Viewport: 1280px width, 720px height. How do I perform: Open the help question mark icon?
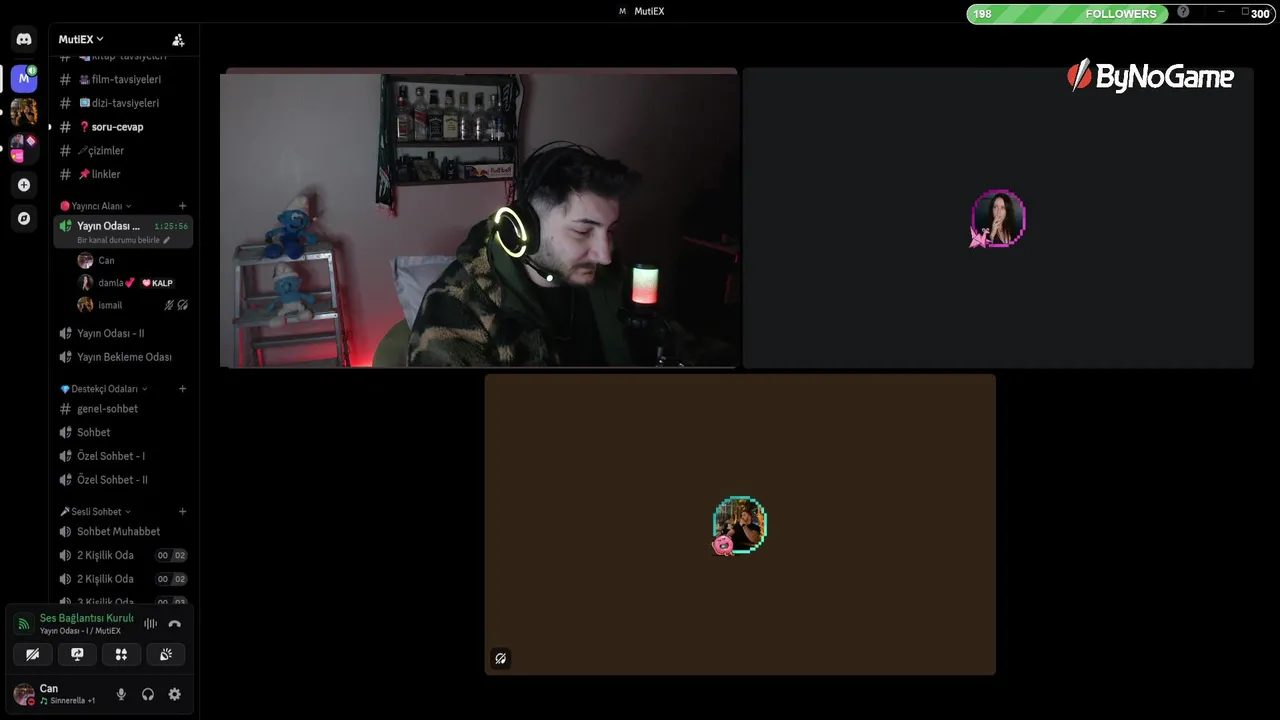pyautogui.click(x=1183, y=12)
